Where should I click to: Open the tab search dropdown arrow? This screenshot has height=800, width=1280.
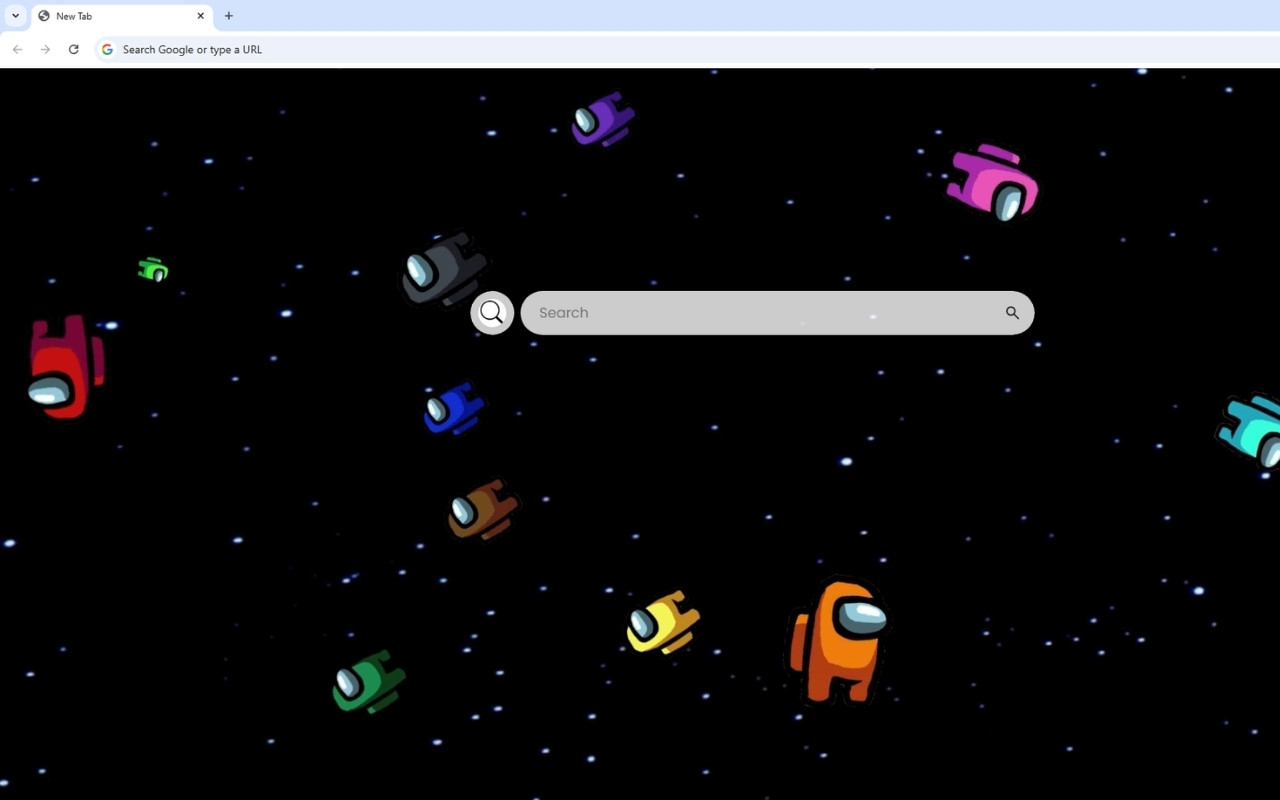[x=15, y=16]
